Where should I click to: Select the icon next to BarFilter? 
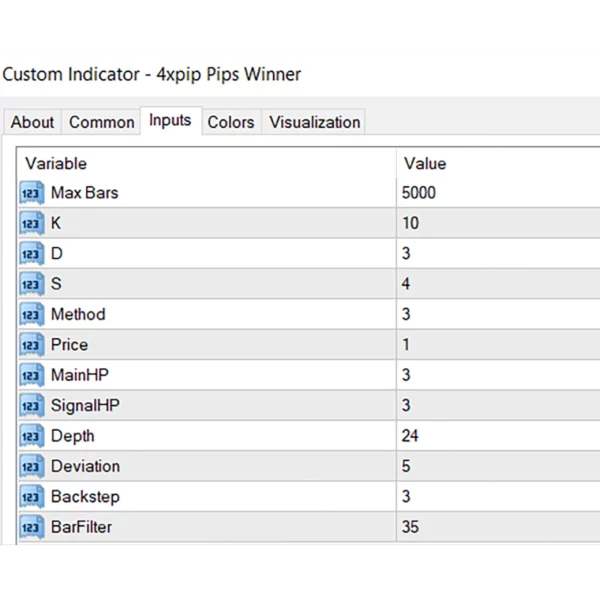point(32,527)
